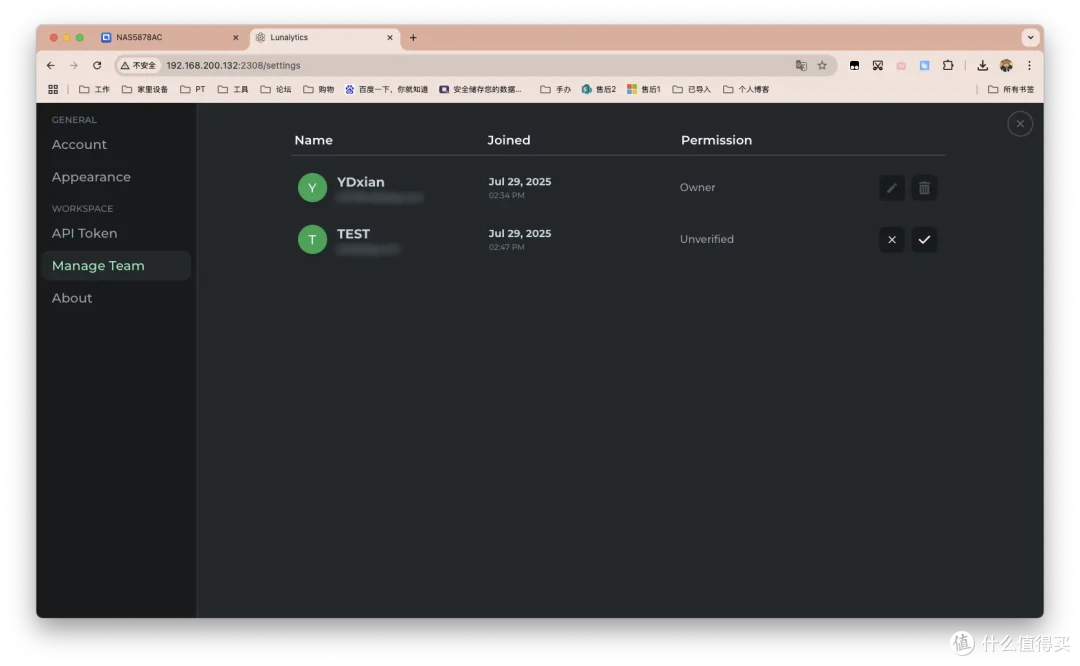Click the crossed-box extension icon in toolbar

pos(878,65)
